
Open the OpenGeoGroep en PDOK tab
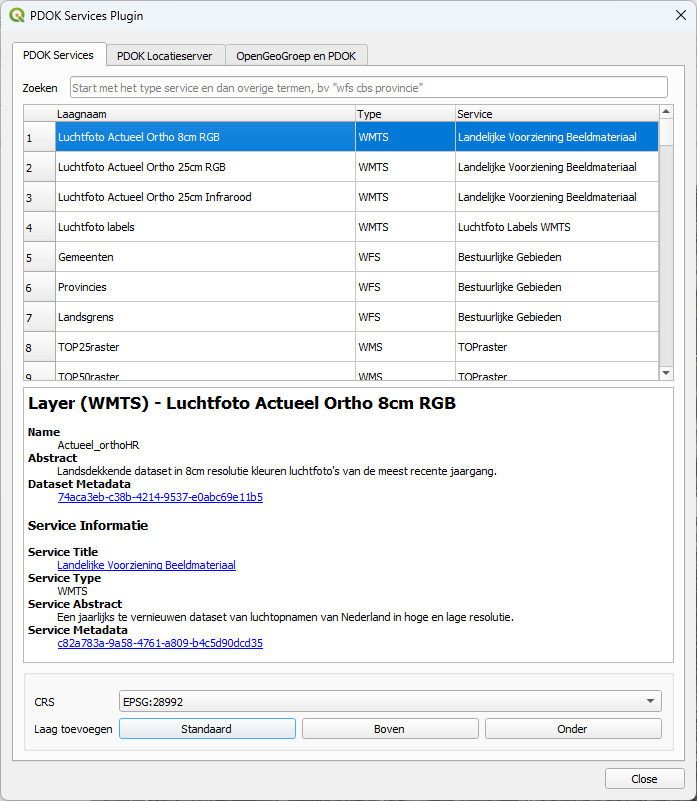tap(296, 56)
